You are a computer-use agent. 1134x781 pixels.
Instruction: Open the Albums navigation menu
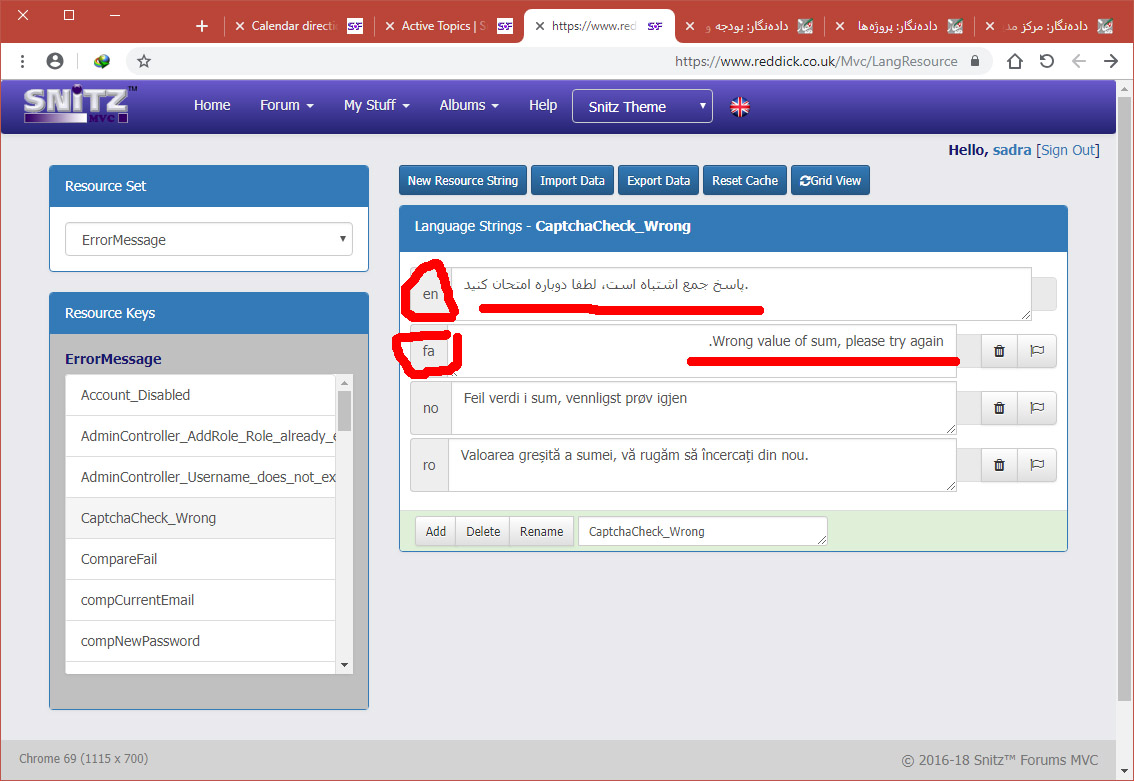(x=469, y=105)
